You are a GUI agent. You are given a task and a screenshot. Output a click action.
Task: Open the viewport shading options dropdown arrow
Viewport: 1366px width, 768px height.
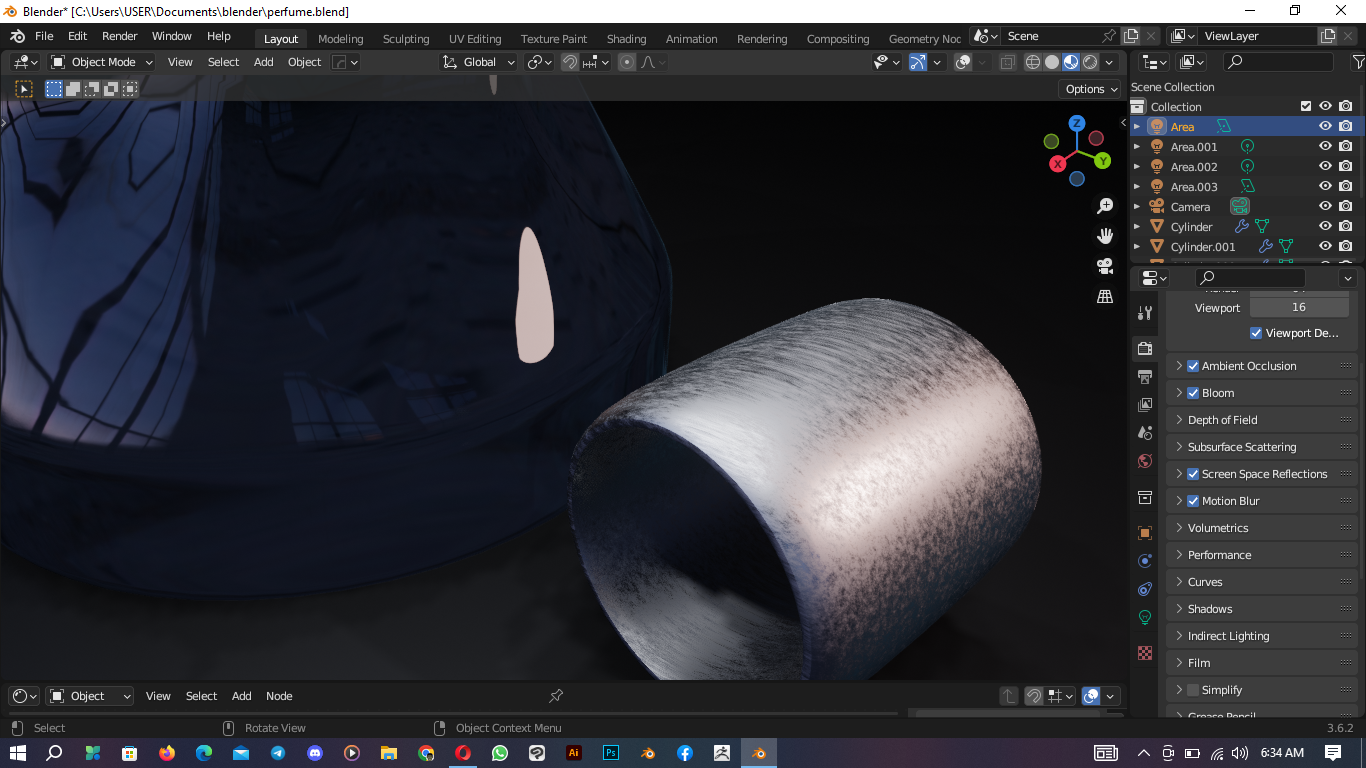[x=1109, y=62]
